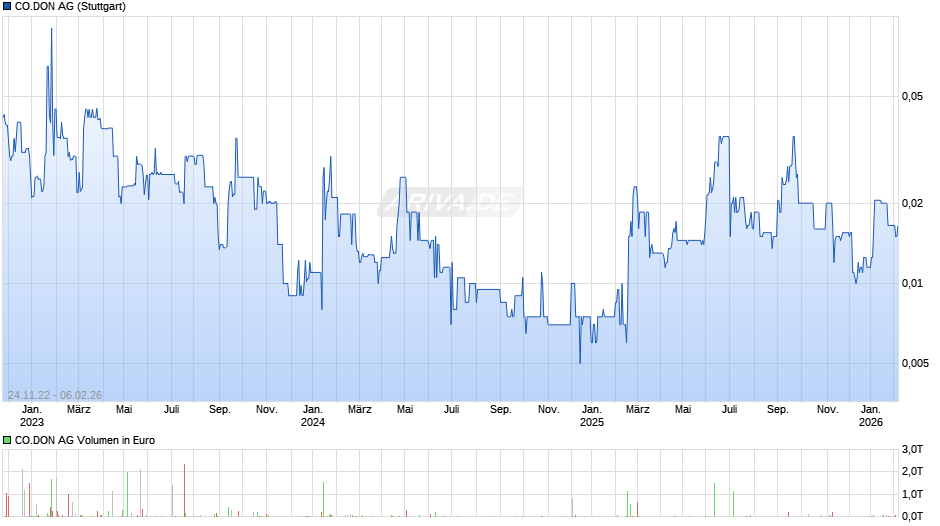Image resolution: width=940 pixels, height=526 pixels.
Task: Click the 'CO.DON AG Volumen in Euro' label
Action: (x=85, y=440)
